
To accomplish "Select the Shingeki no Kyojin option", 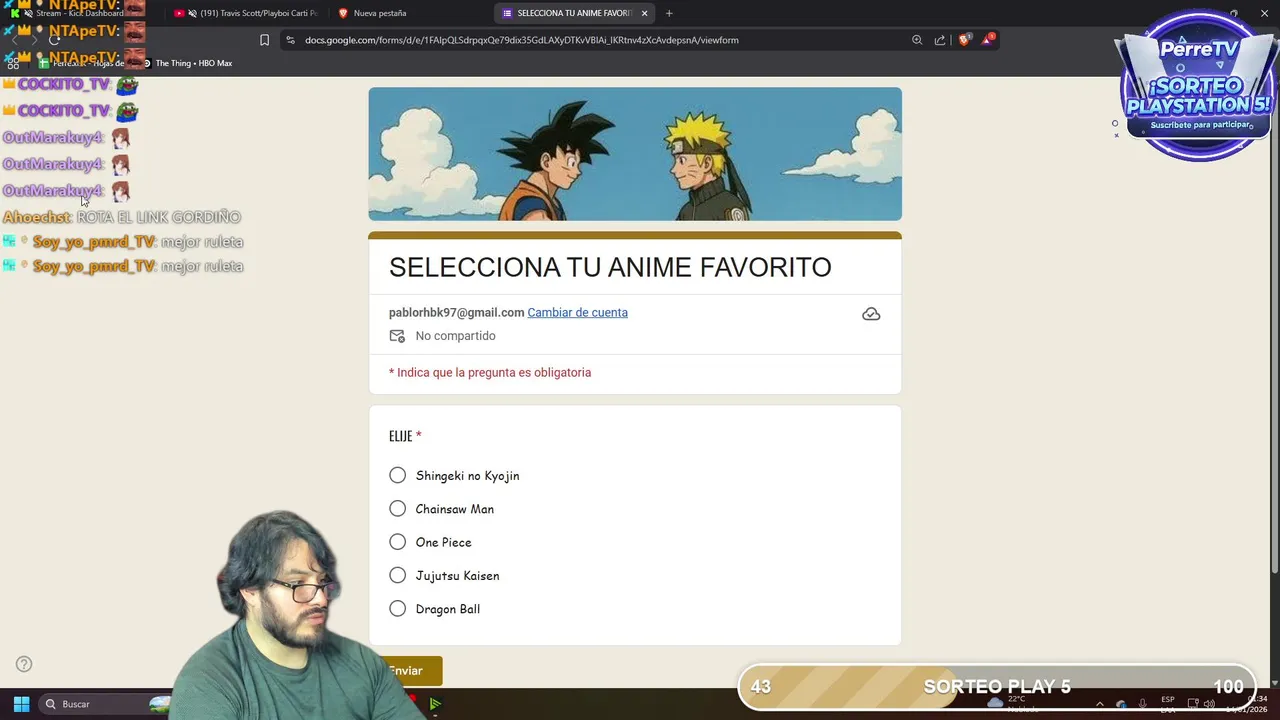I will click(x=398, y=475).
